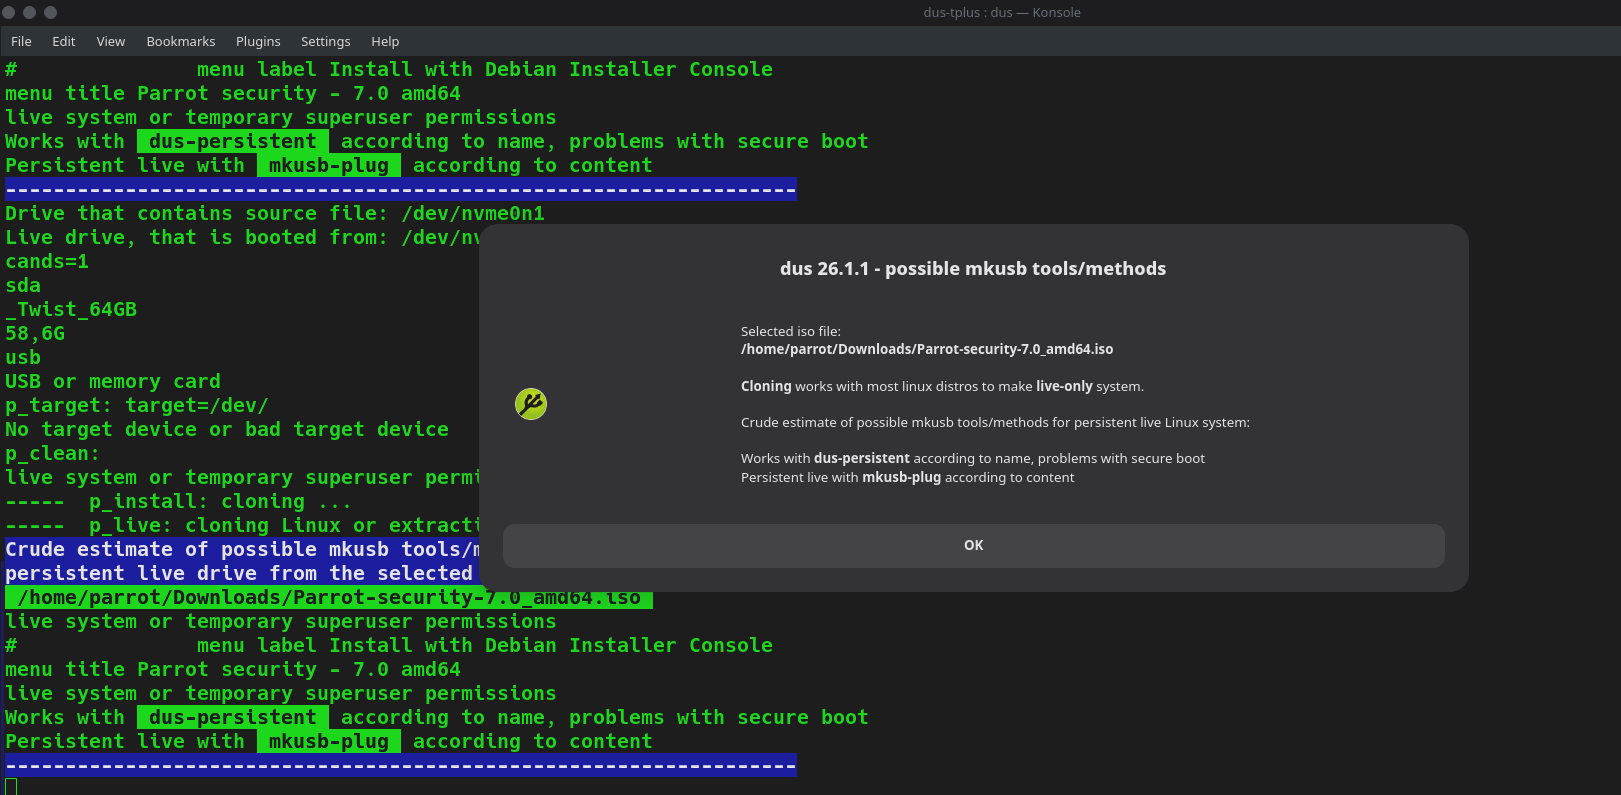Click the bottom blue dashed separator line

click(x=401, y=766)
